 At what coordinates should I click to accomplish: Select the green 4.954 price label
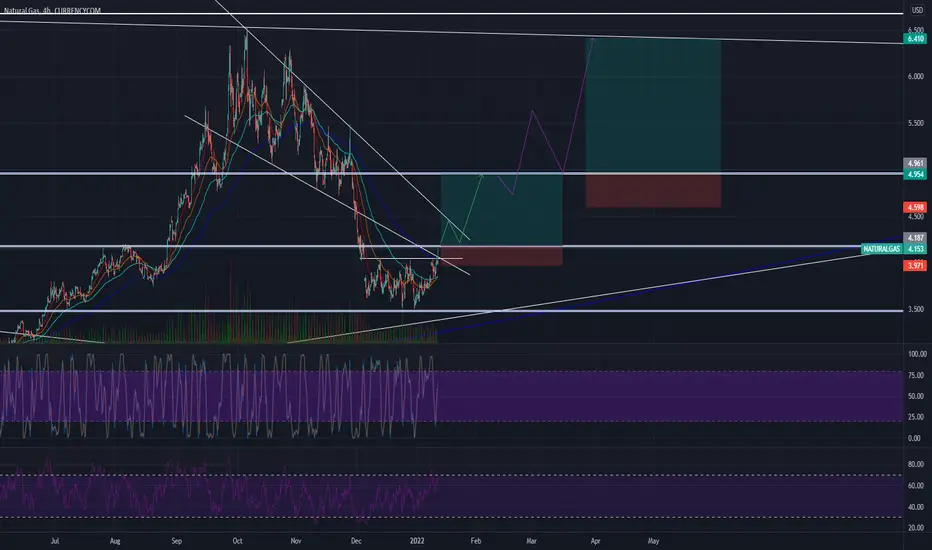click(915, 174)
